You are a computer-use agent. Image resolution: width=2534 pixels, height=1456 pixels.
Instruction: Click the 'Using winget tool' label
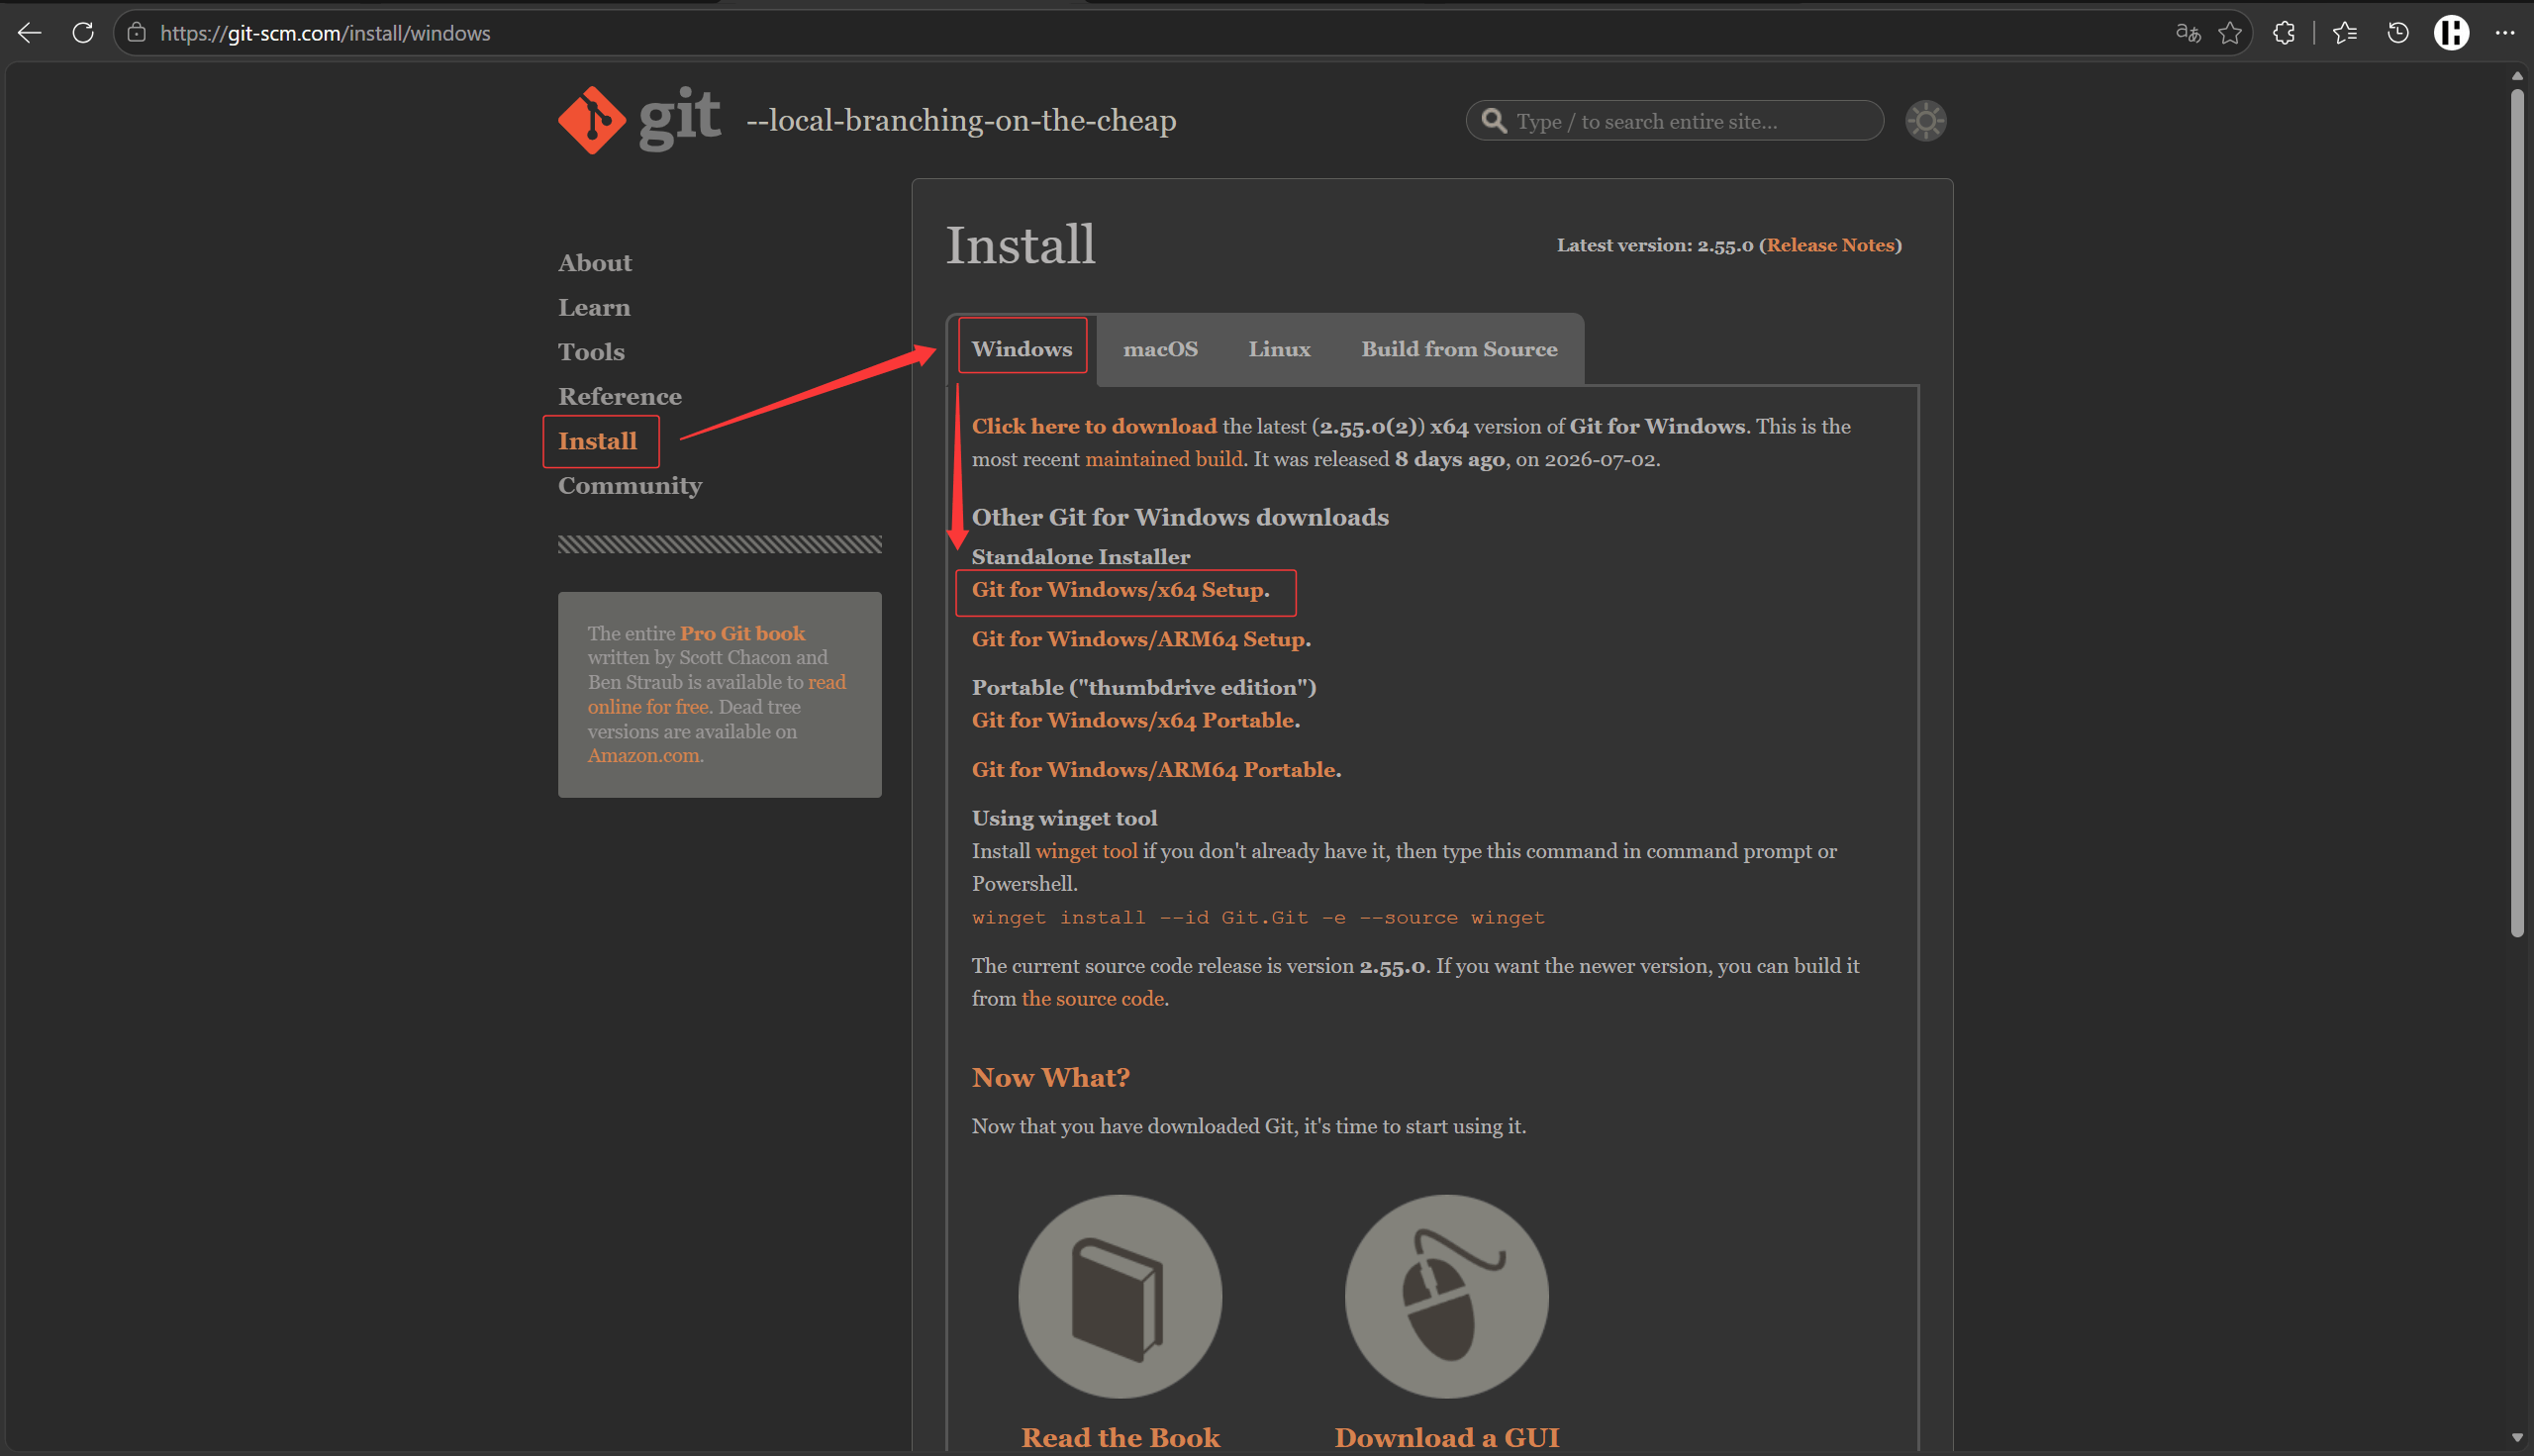(x=1064, y=818)
